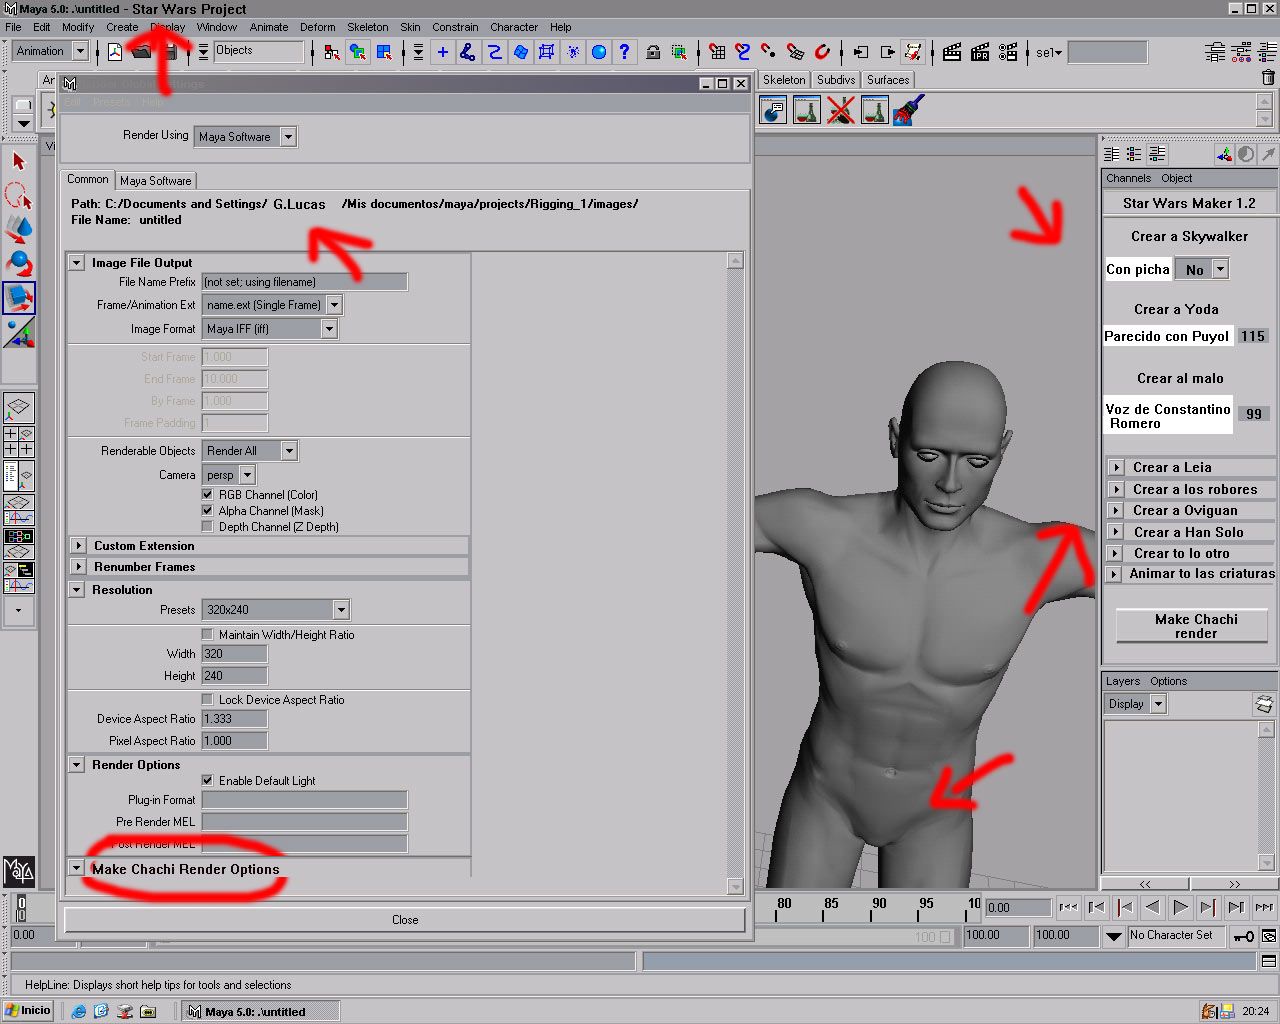Open the Outliner/Persp layout icon

tap(18, 475)
